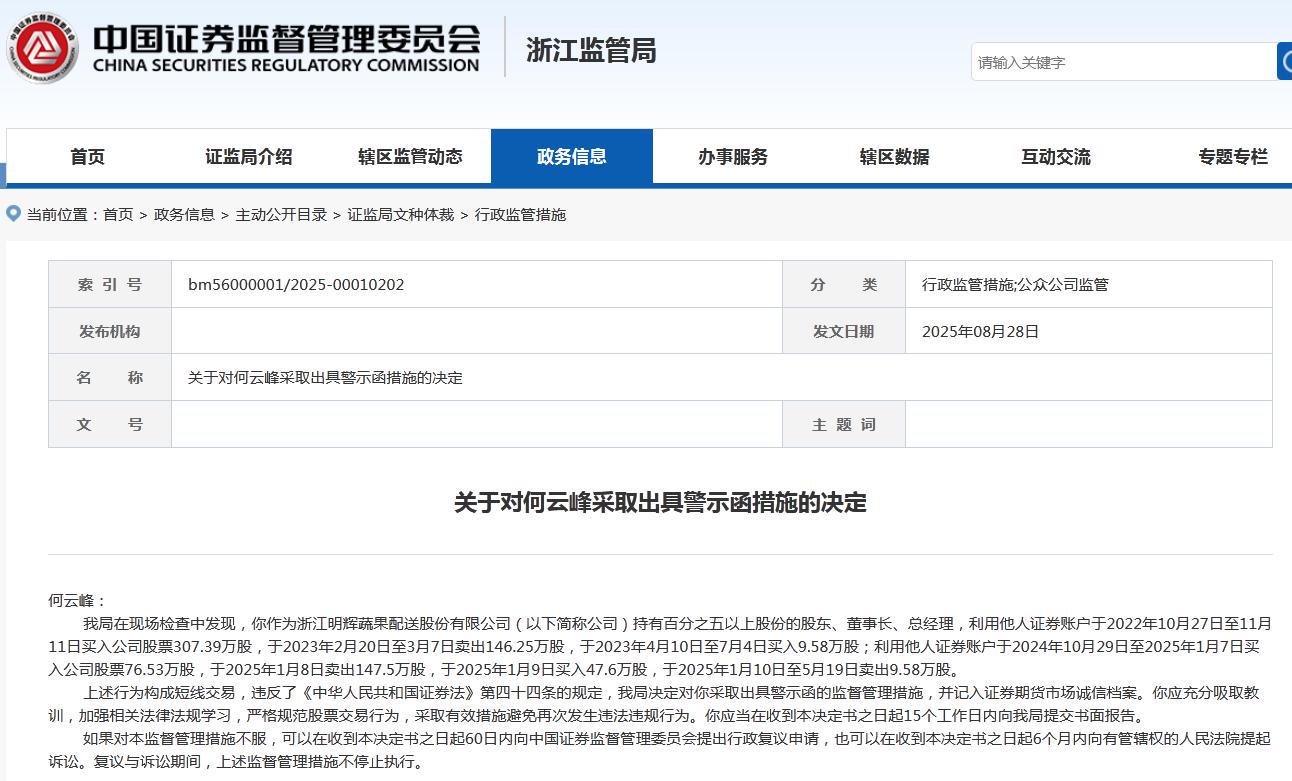Focus the 请输入关键字 search field

click(1123, 62)
